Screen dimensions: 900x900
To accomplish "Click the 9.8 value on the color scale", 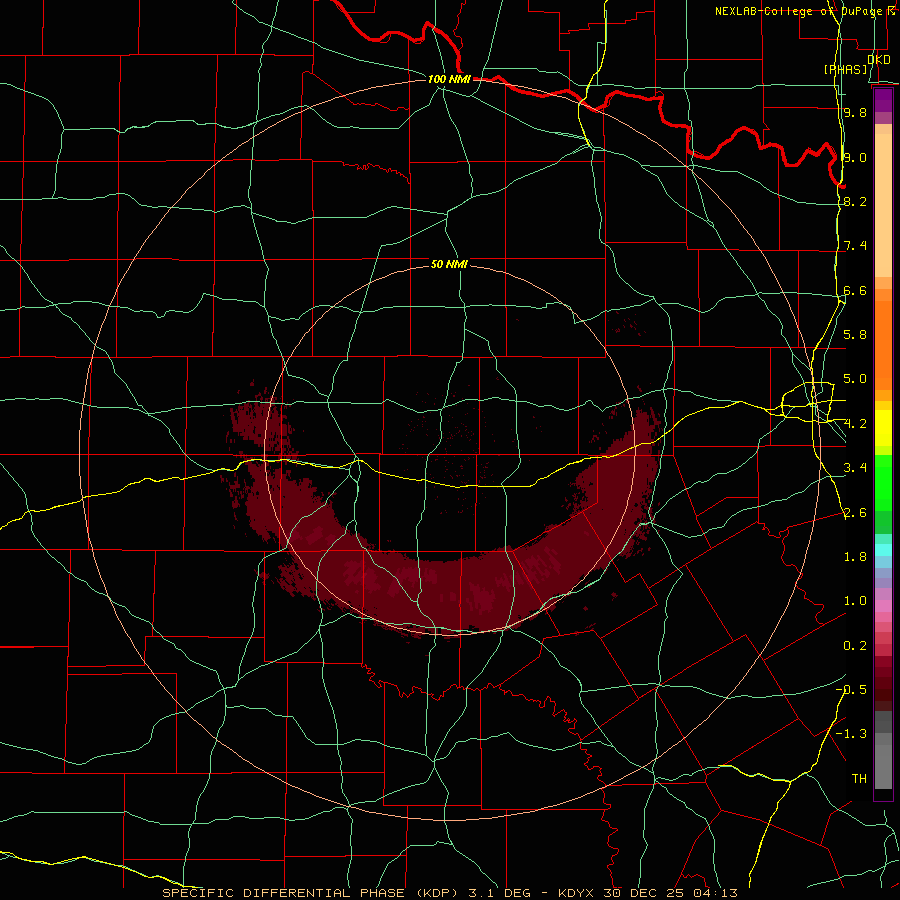I will tap(855, 112).
